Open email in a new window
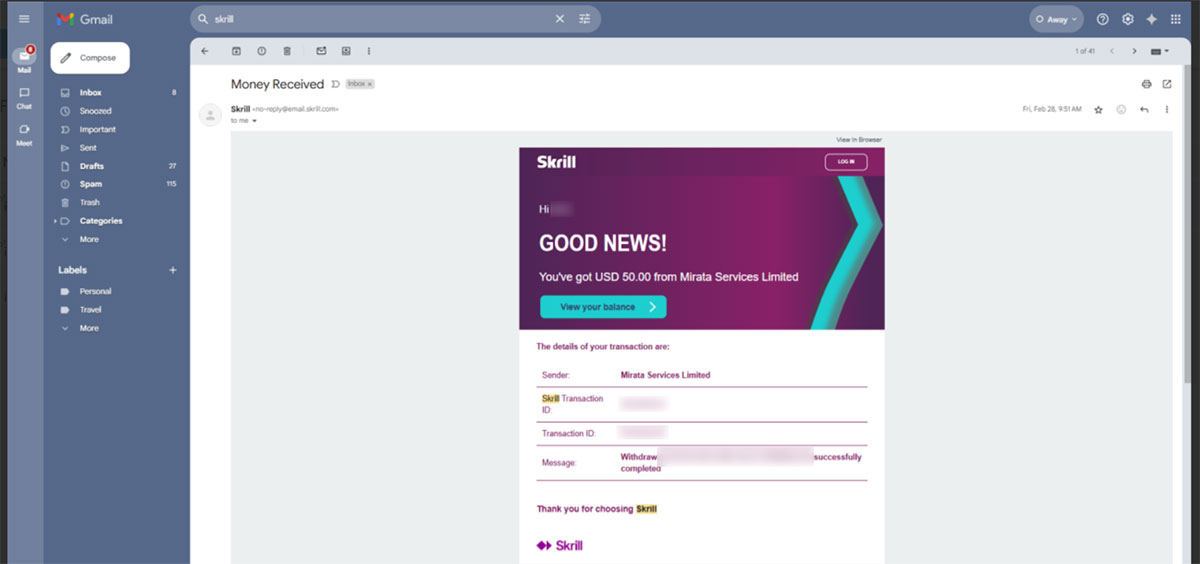This screenshot has height=564, width=1200. point(1167,84)
